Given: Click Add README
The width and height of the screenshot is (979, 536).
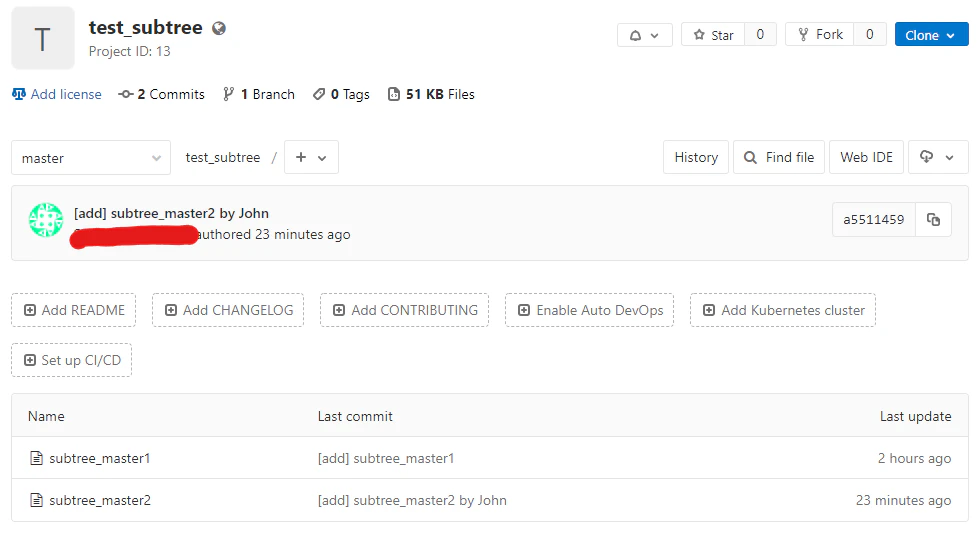Looking at the screenshot, I should [x=74, y=310].
